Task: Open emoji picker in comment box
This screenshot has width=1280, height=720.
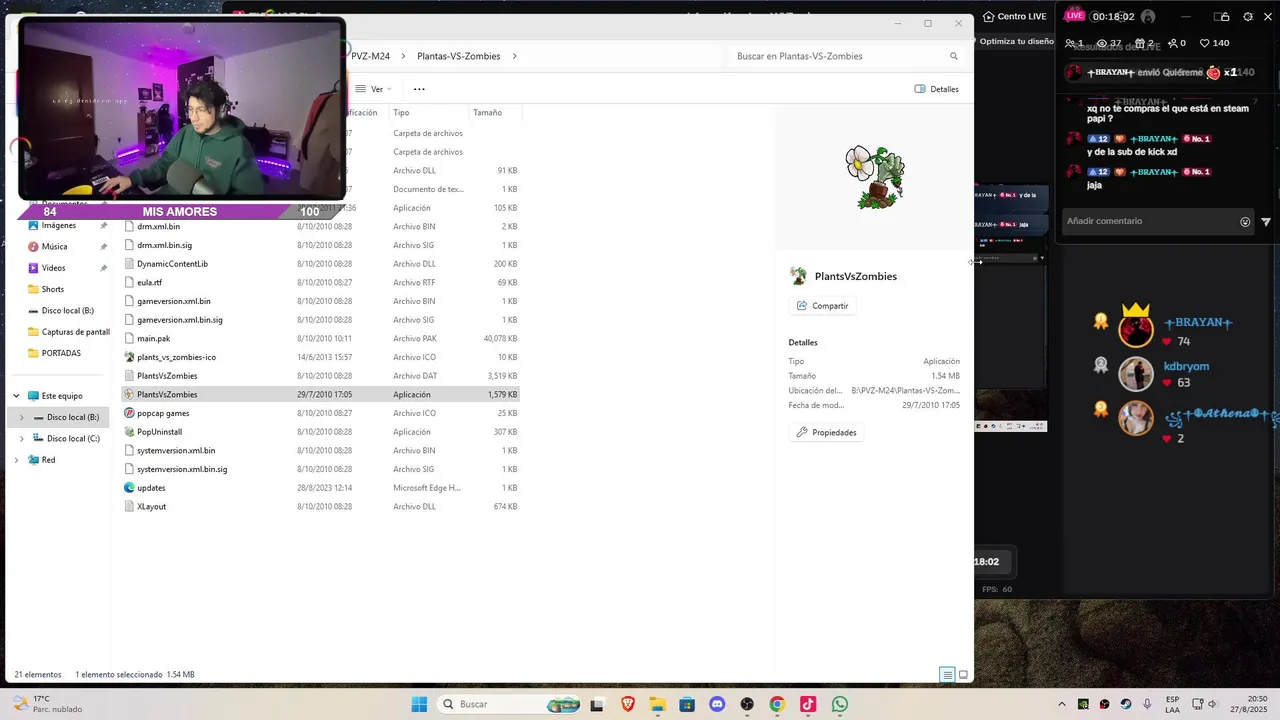Action: [x=1245, y=222]
